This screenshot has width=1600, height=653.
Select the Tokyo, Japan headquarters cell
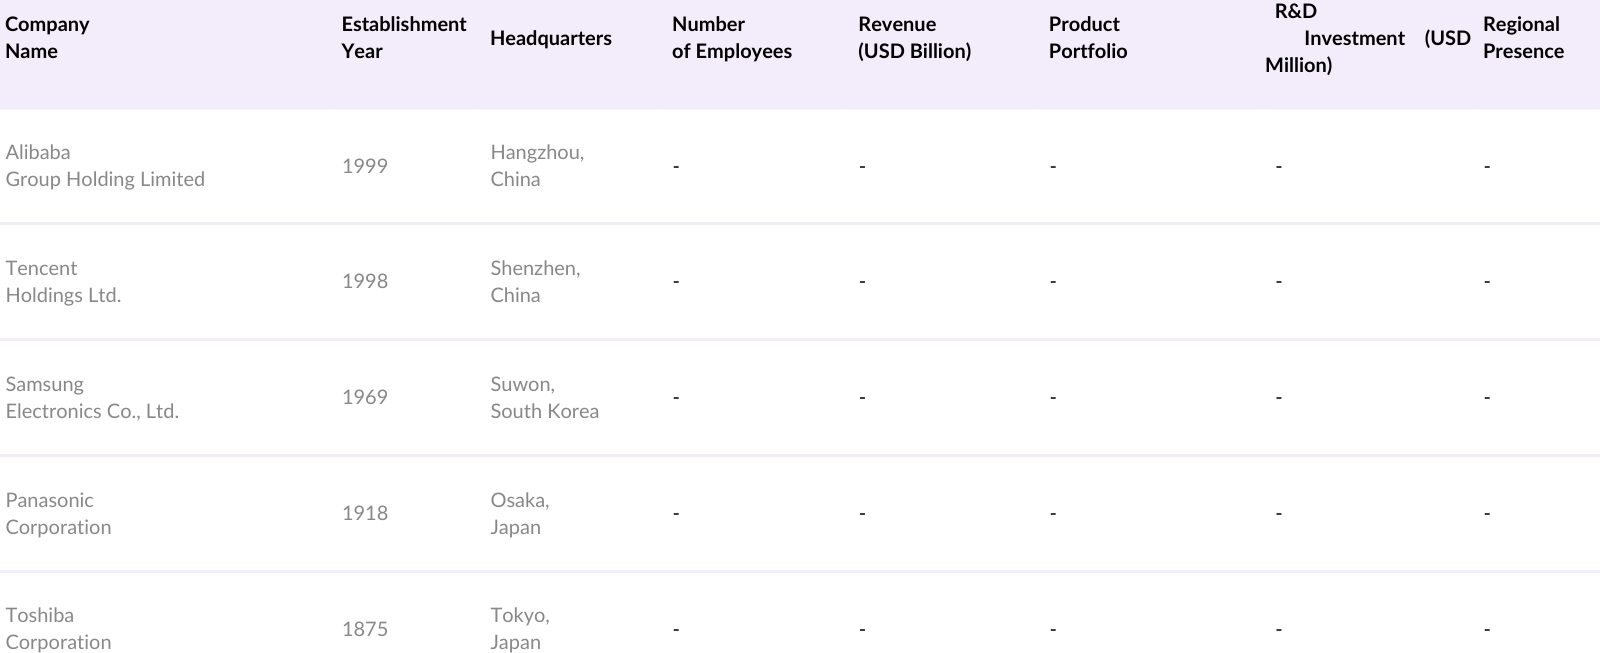click(519, 629)
